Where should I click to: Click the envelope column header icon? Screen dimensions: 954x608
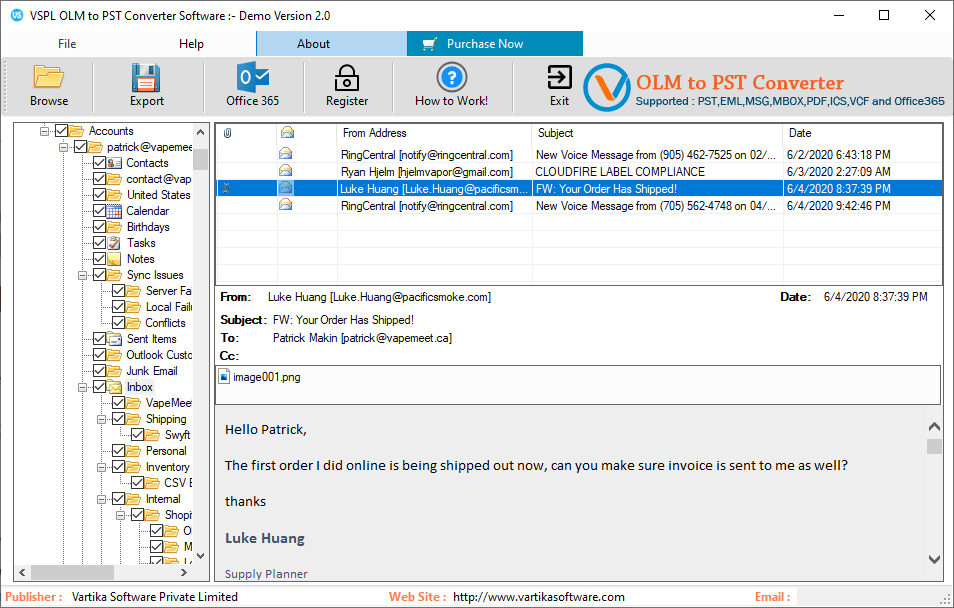tap(287, 132)
